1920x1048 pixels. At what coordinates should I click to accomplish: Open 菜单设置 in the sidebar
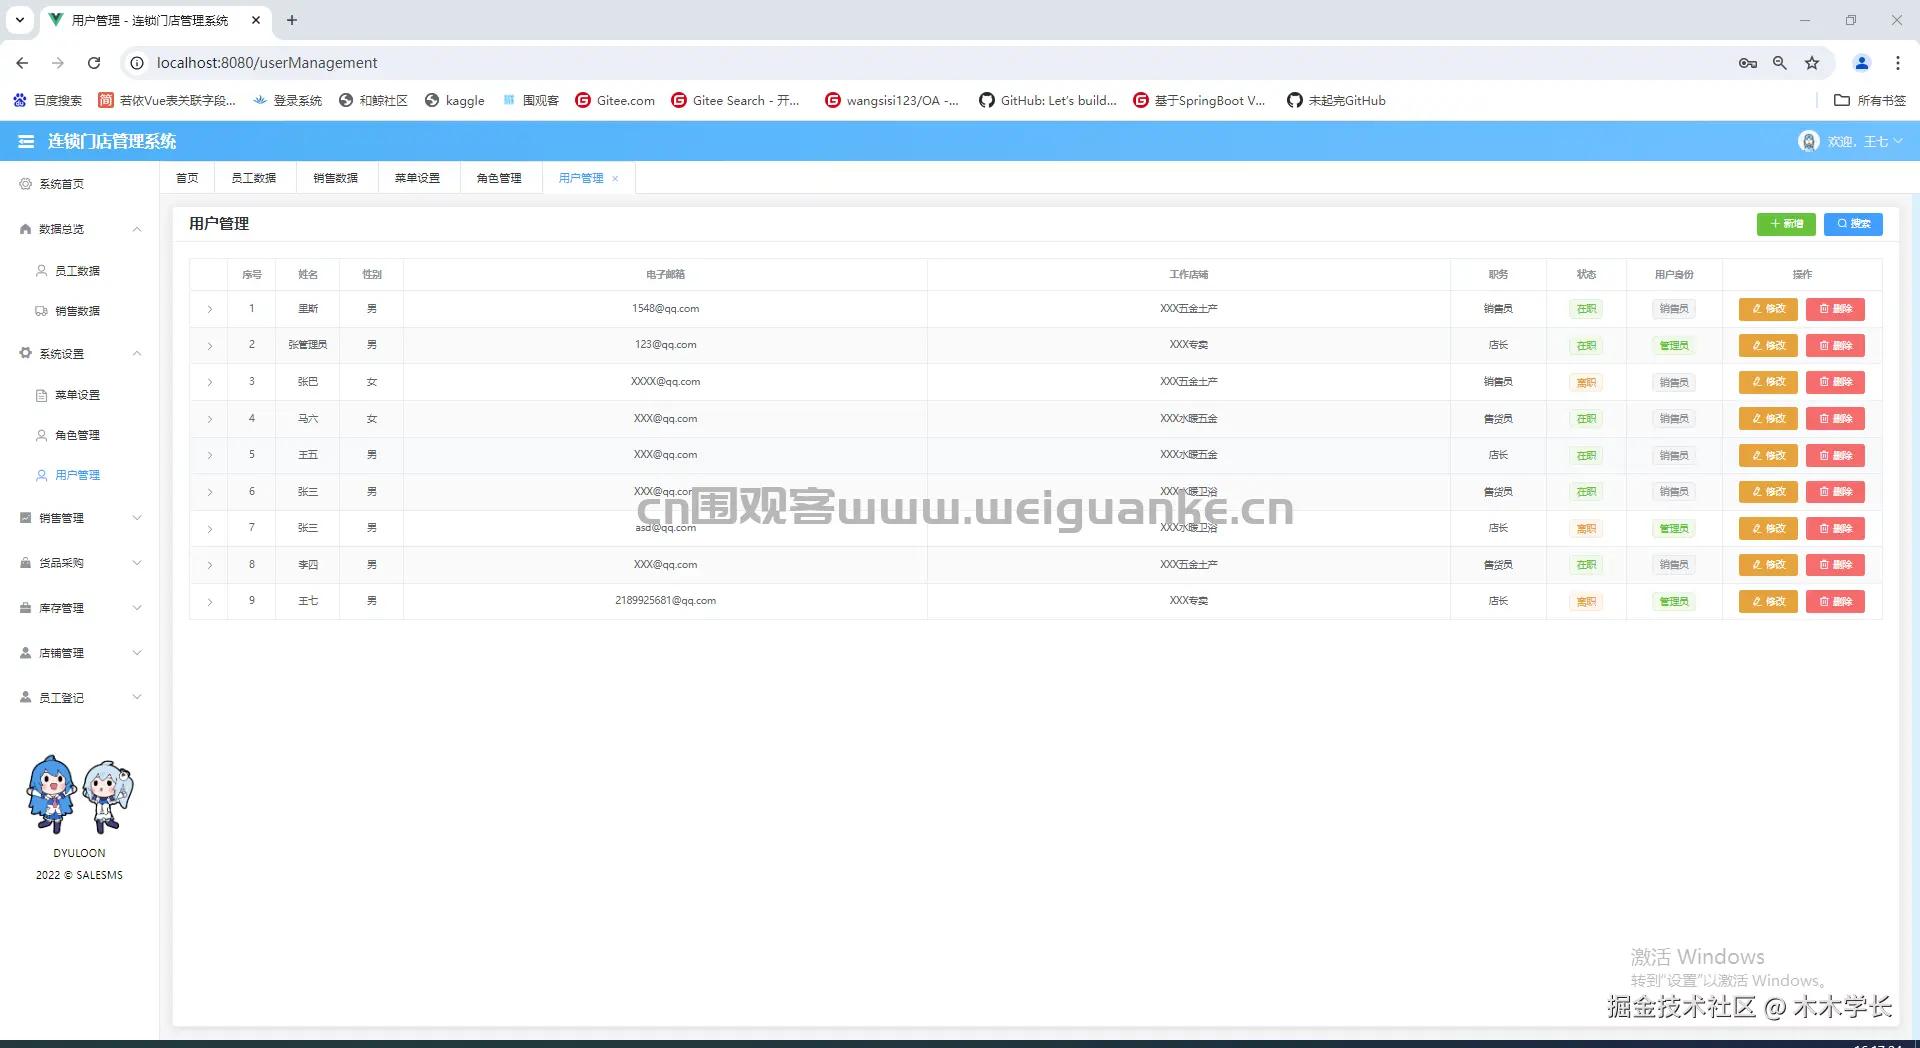tap(78, 395)
